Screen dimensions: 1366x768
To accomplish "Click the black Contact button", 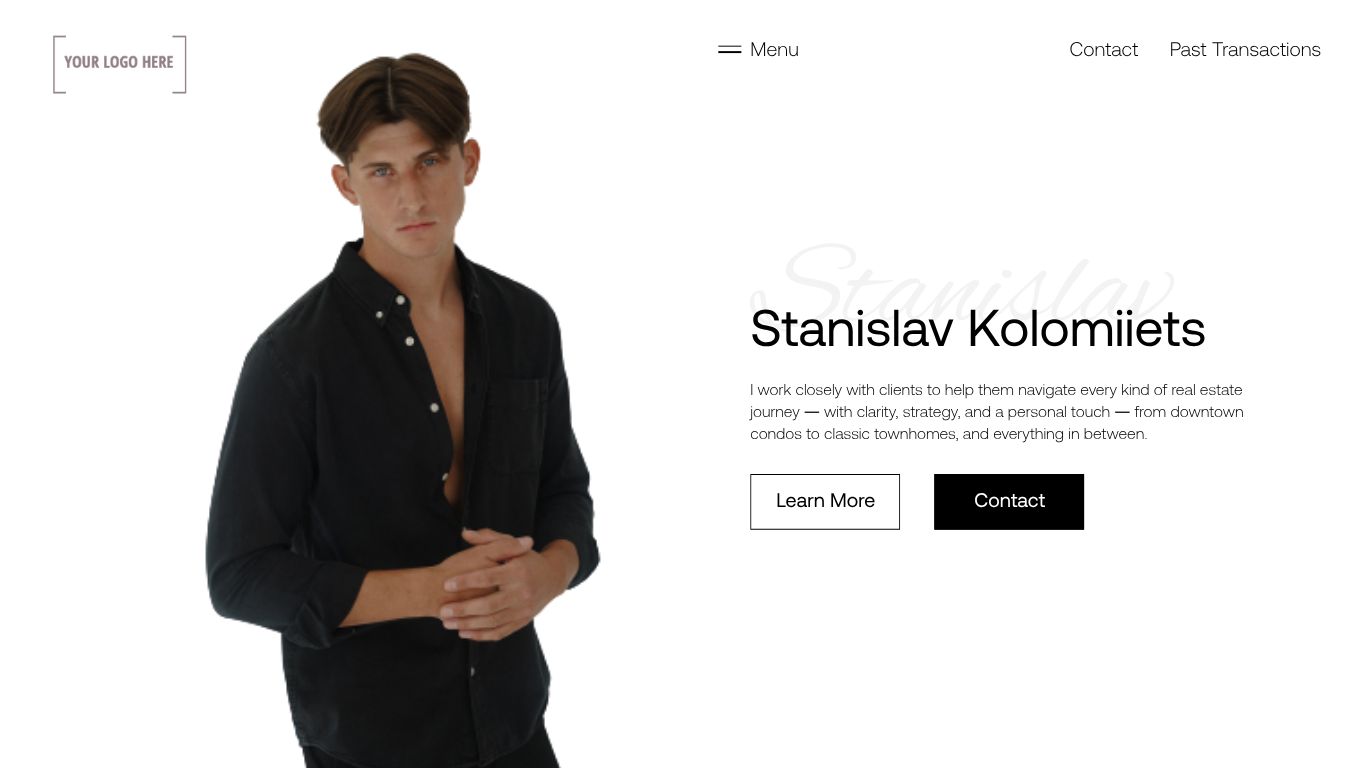I will 1009,502.
